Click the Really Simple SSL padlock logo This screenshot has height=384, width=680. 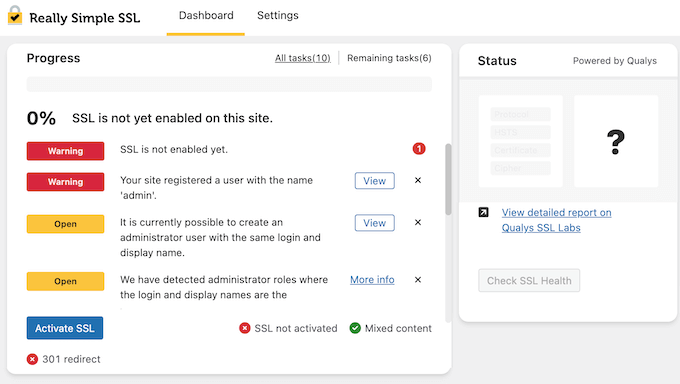(x=15, y=15)
